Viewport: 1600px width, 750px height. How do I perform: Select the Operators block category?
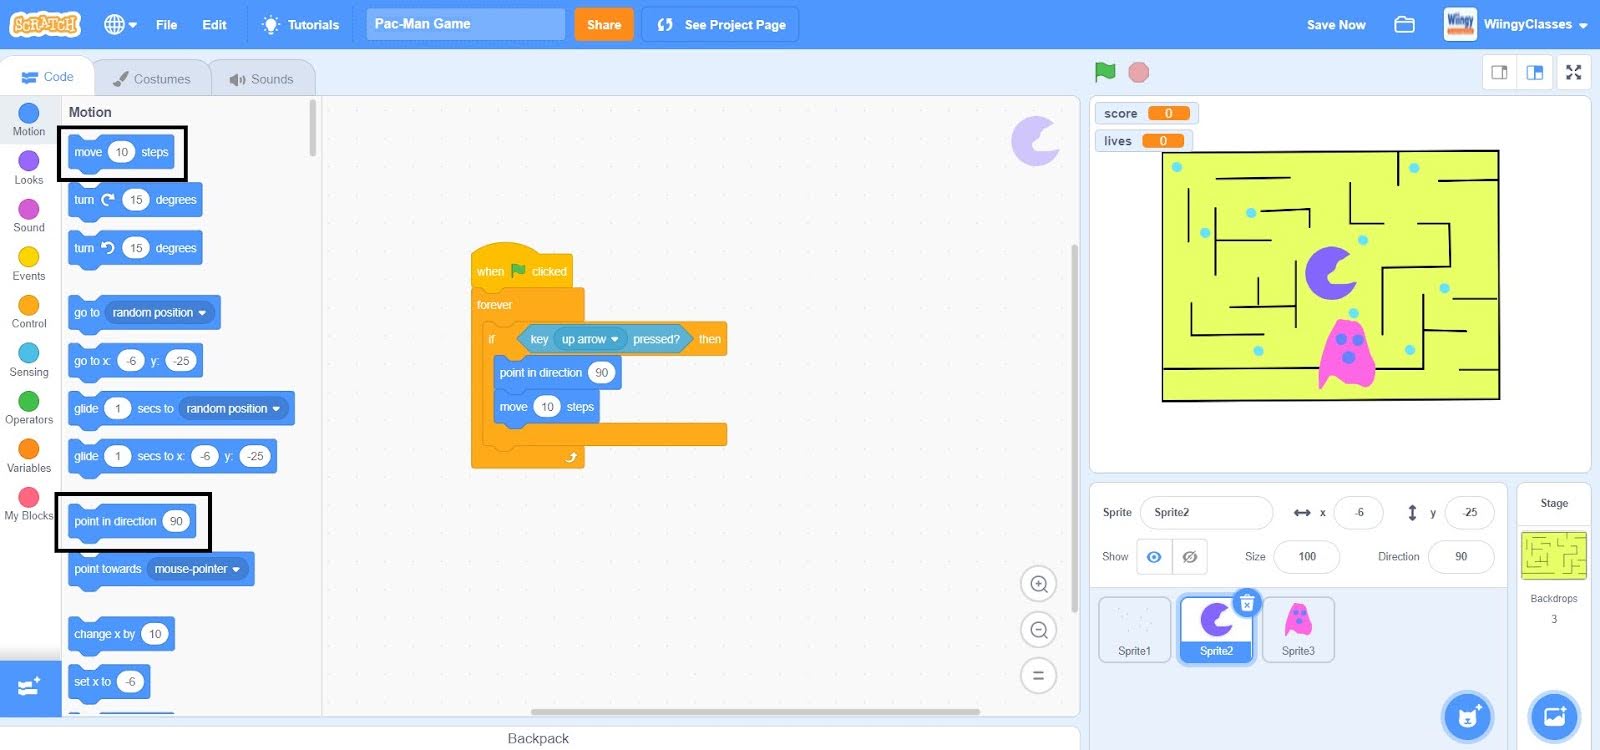[x=29, y=407]
